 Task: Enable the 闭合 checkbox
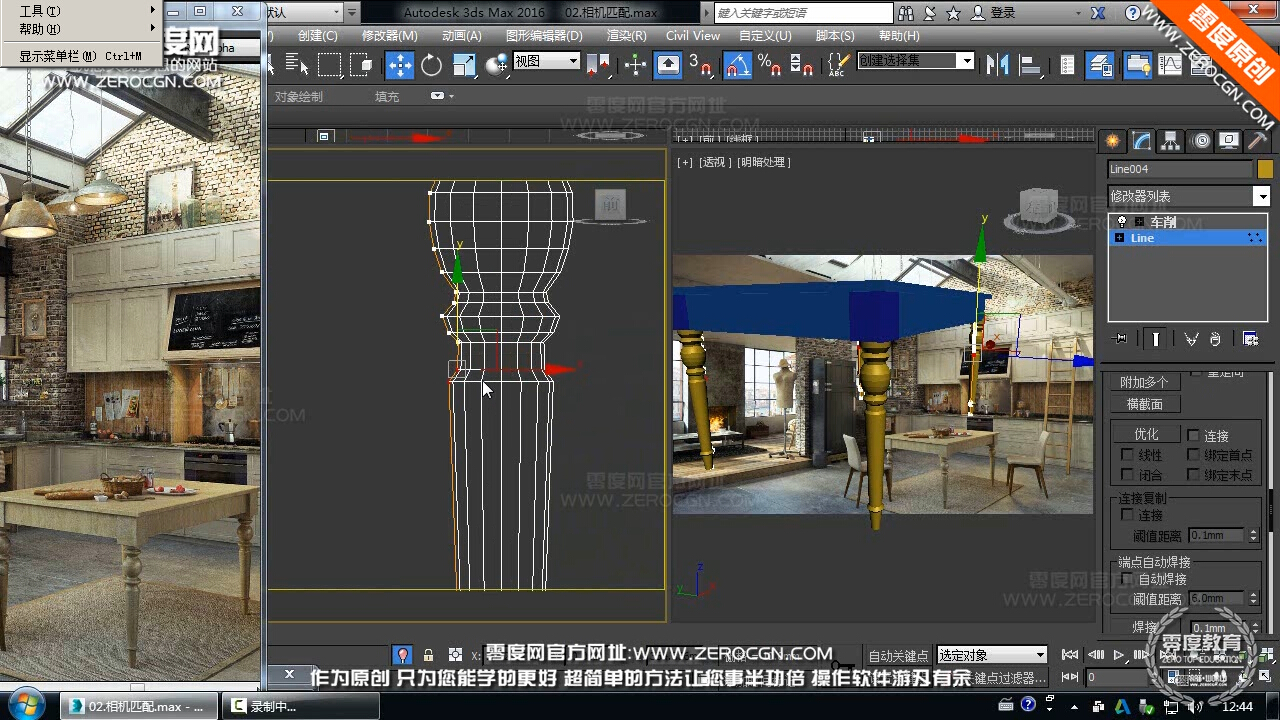click(1127, 475)
